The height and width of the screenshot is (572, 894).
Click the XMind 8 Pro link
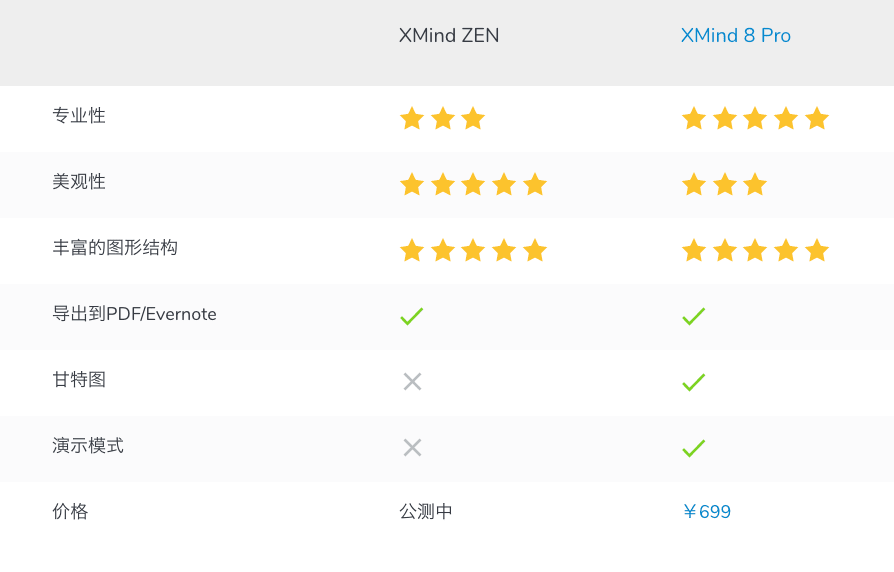(x=735, y=36)
